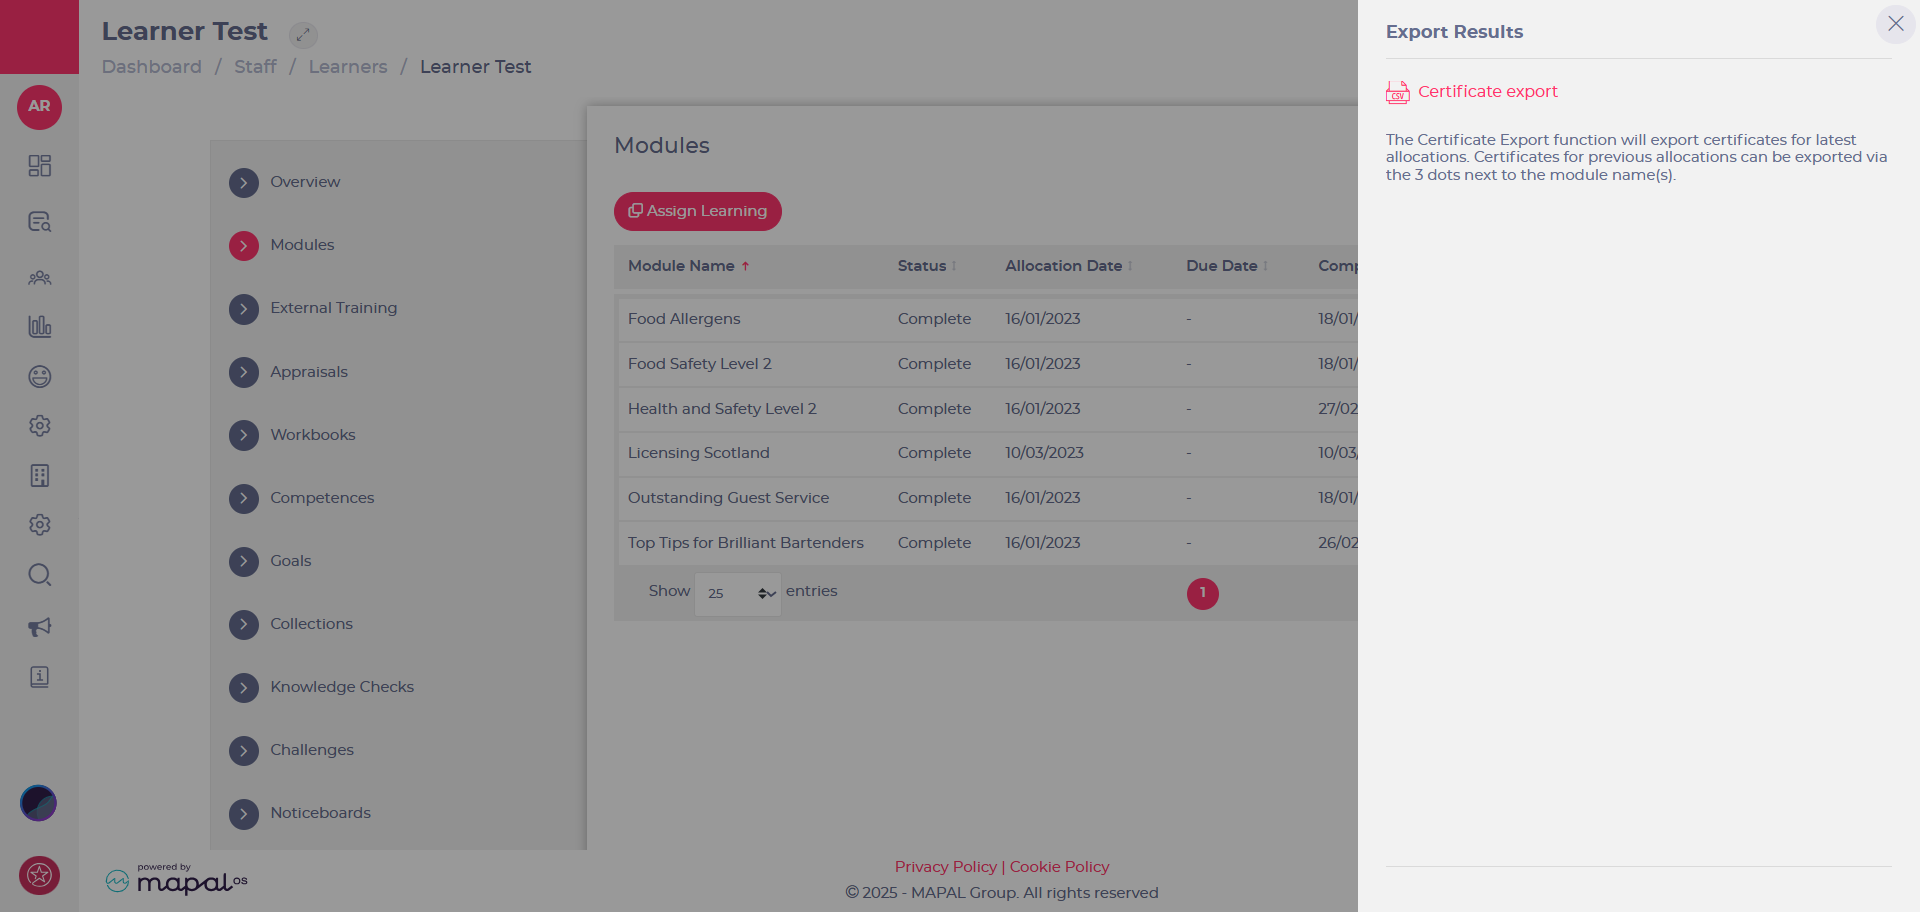Screen dimensions: 1920x912
Task: Expand the Overview section
Action: 244,182
